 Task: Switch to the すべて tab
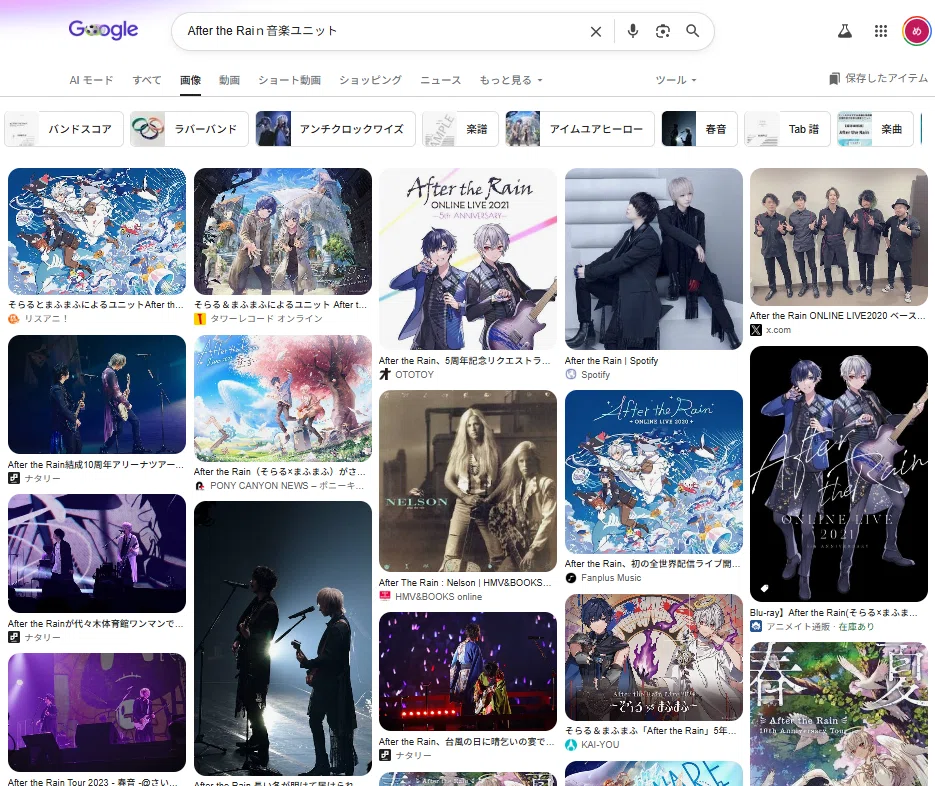pyautogui.click(x=147, y=80)
